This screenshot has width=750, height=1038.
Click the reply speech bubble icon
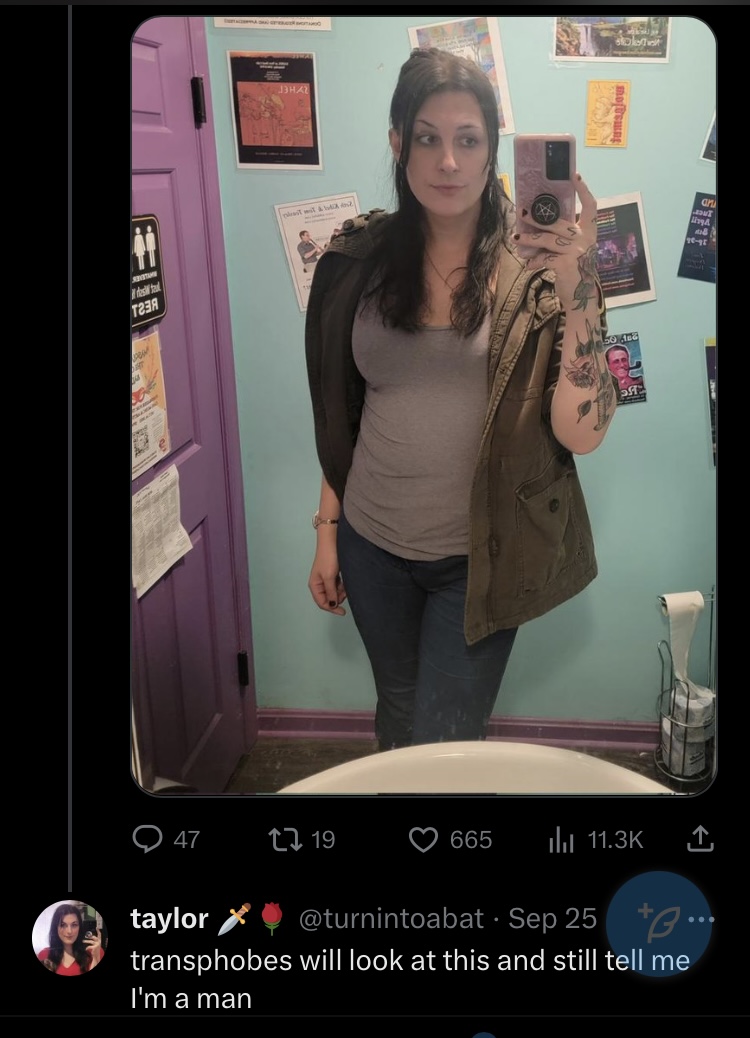pyautogui.click(x=147, y=839)
